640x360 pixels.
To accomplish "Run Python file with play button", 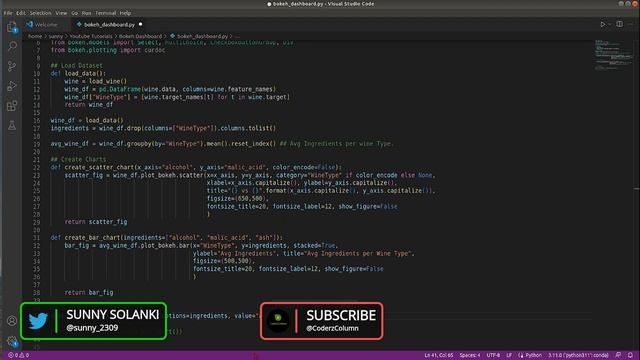I will click(602, 24).
